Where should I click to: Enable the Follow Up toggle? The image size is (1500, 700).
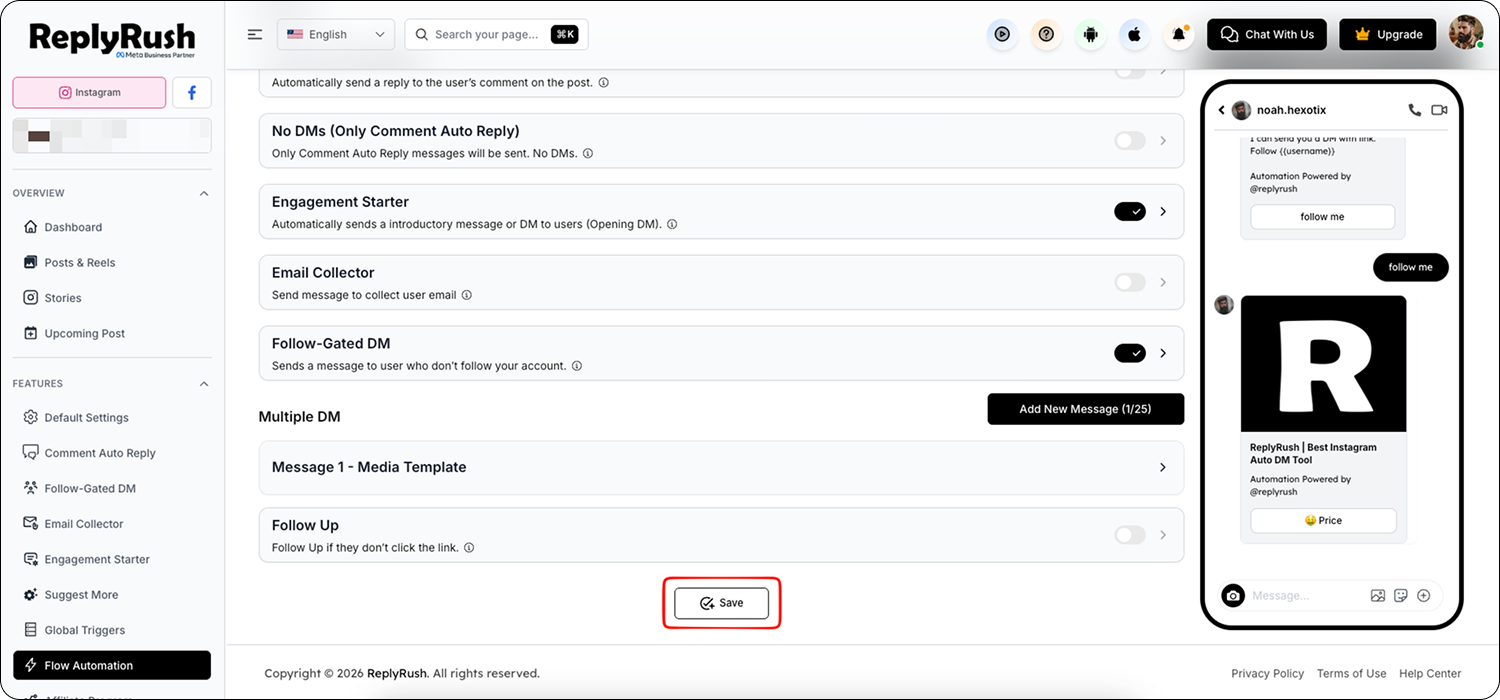[1130, 535]
